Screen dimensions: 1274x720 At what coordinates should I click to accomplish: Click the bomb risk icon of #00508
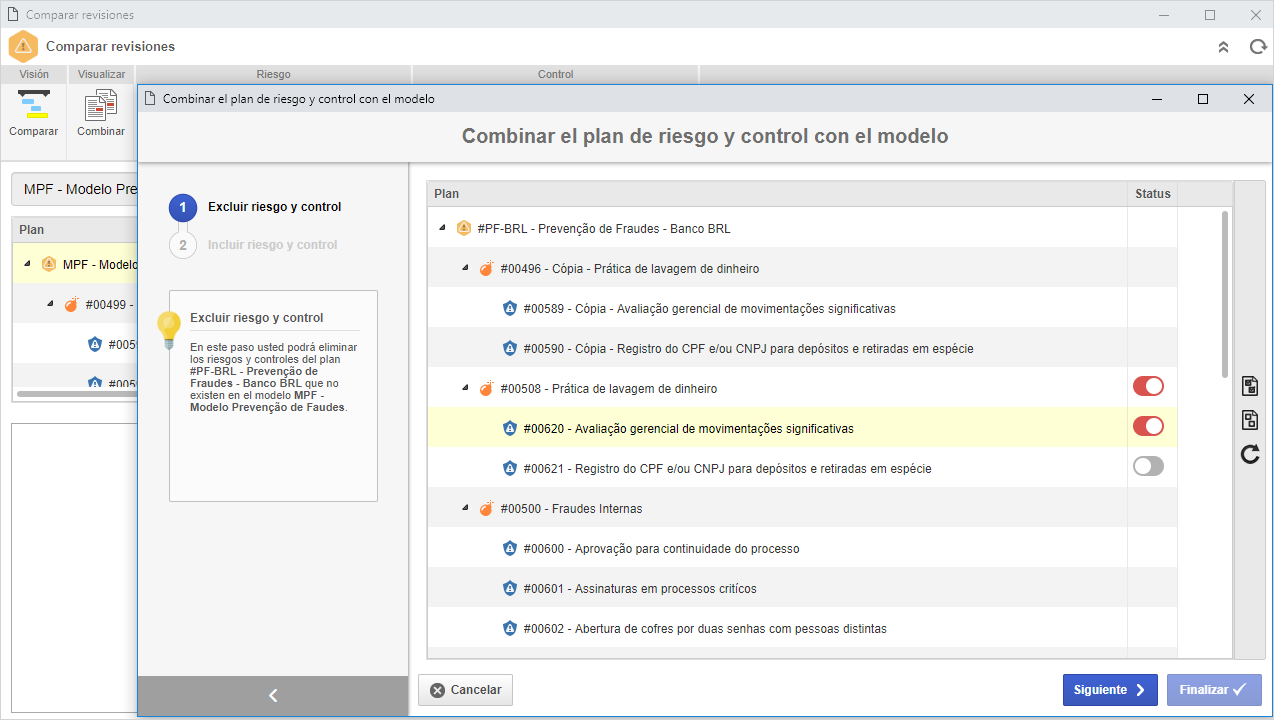(x=486, y=388)
